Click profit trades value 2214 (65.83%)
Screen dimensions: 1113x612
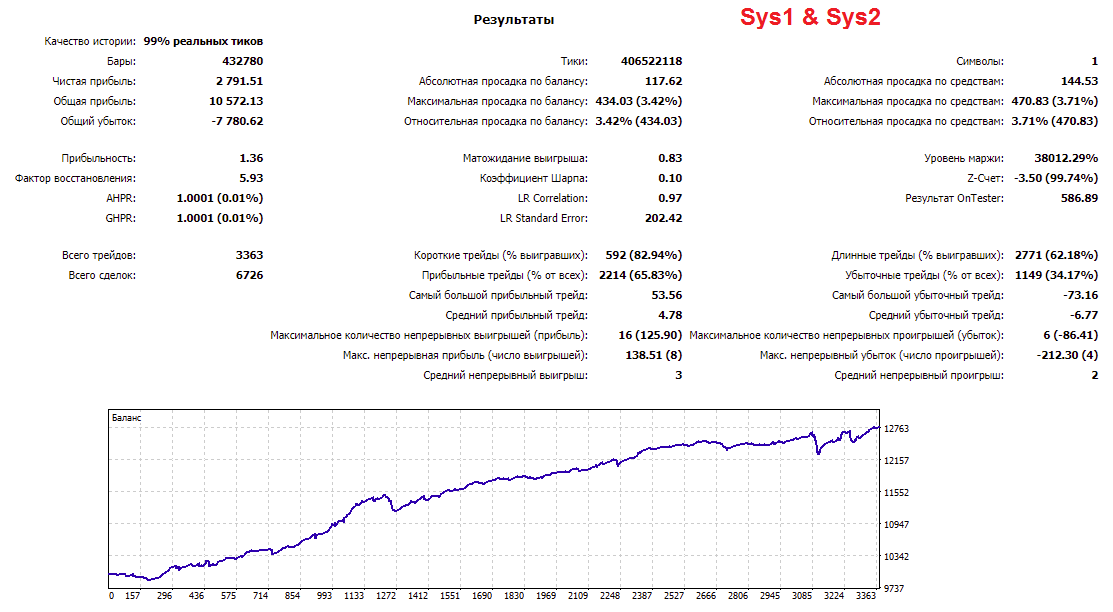tap(640, 275)
